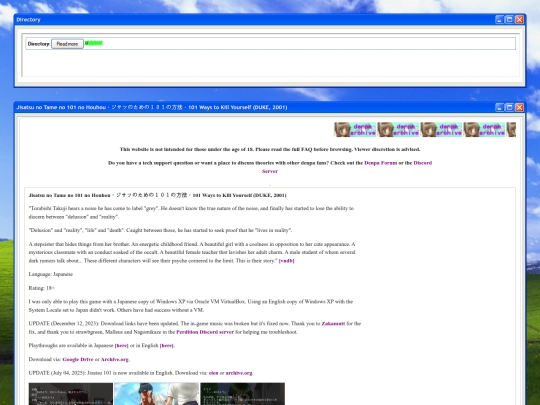
Task: Click the Read more button in the Directory window
Action: (x=68, y=44)
